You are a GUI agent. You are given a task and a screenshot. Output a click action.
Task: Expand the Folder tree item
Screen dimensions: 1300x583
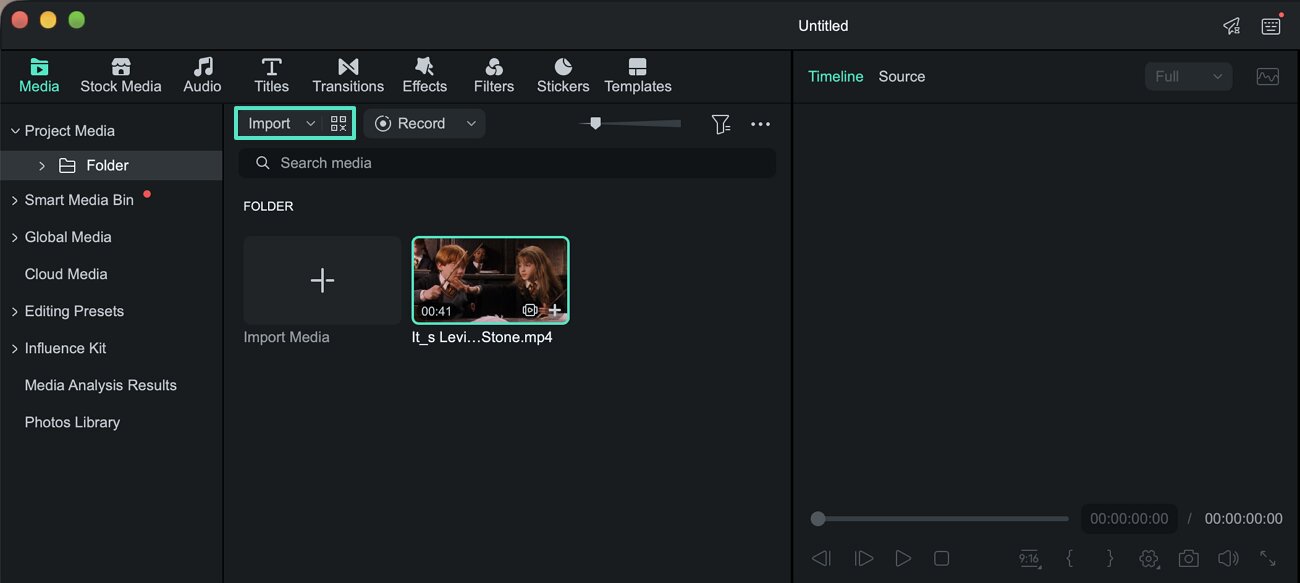pos(42,166)
